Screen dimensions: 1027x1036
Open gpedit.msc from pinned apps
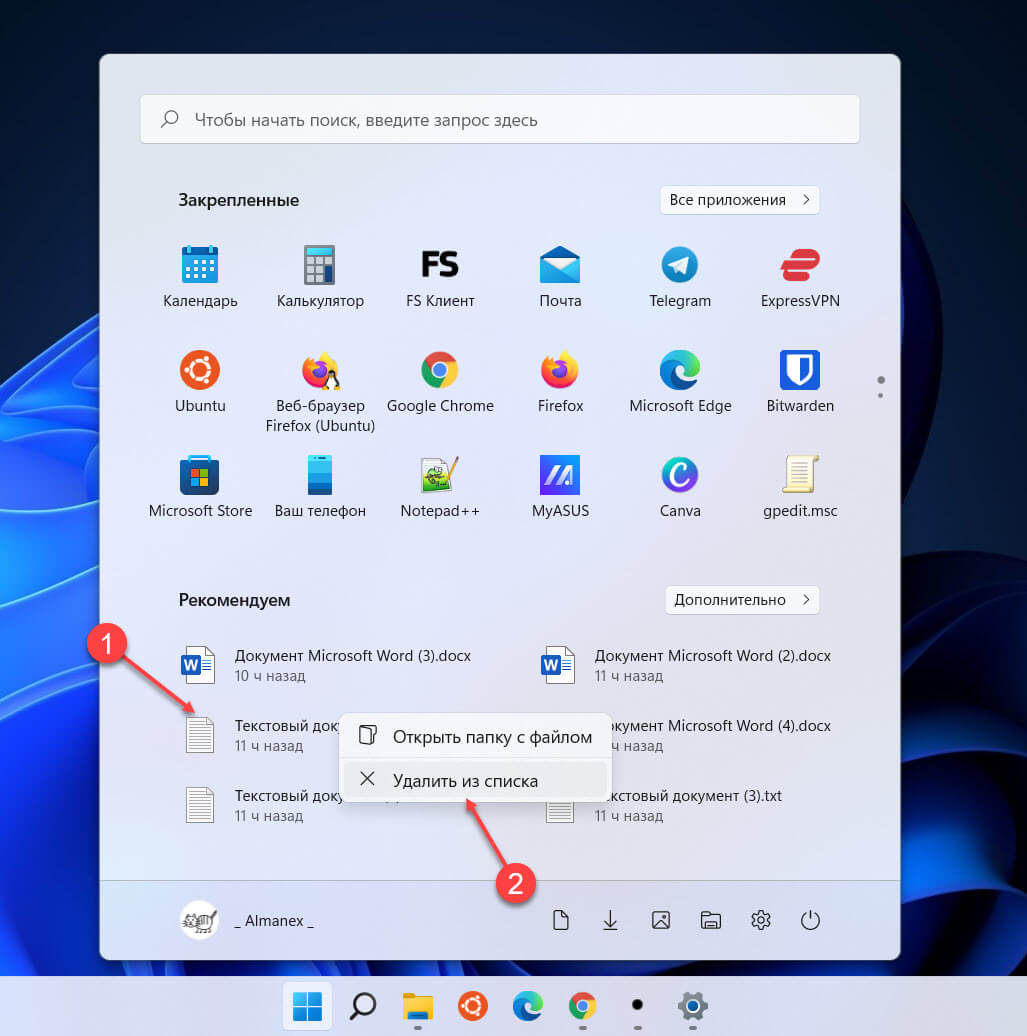(800, 487)
